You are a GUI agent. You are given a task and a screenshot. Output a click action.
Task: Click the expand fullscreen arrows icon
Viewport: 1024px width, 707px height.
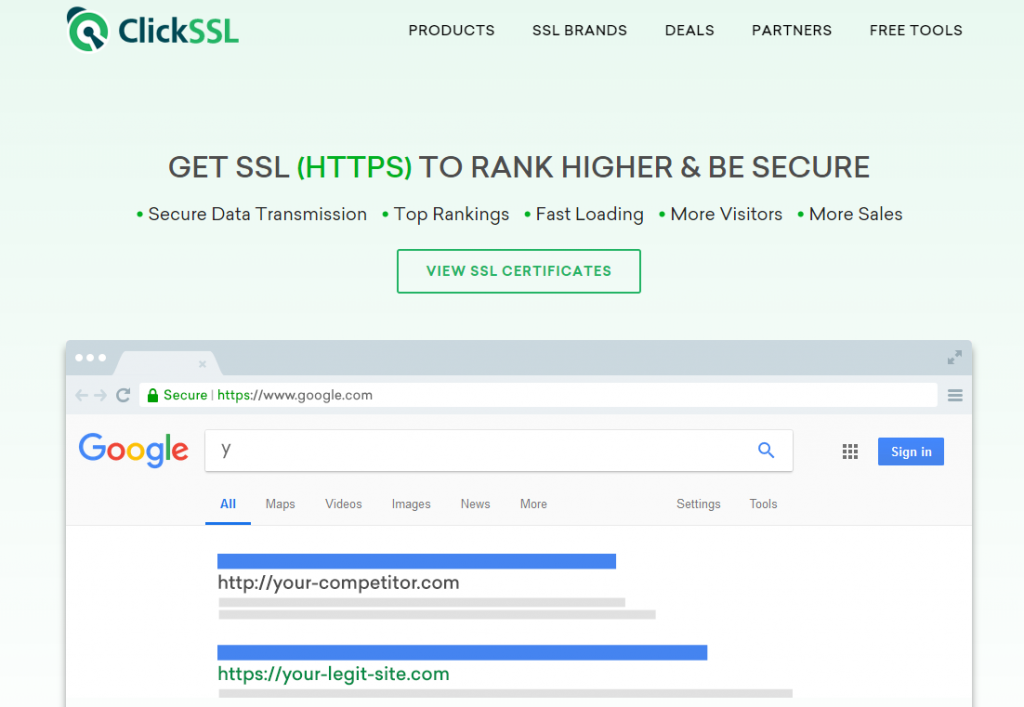pos(955,357)
